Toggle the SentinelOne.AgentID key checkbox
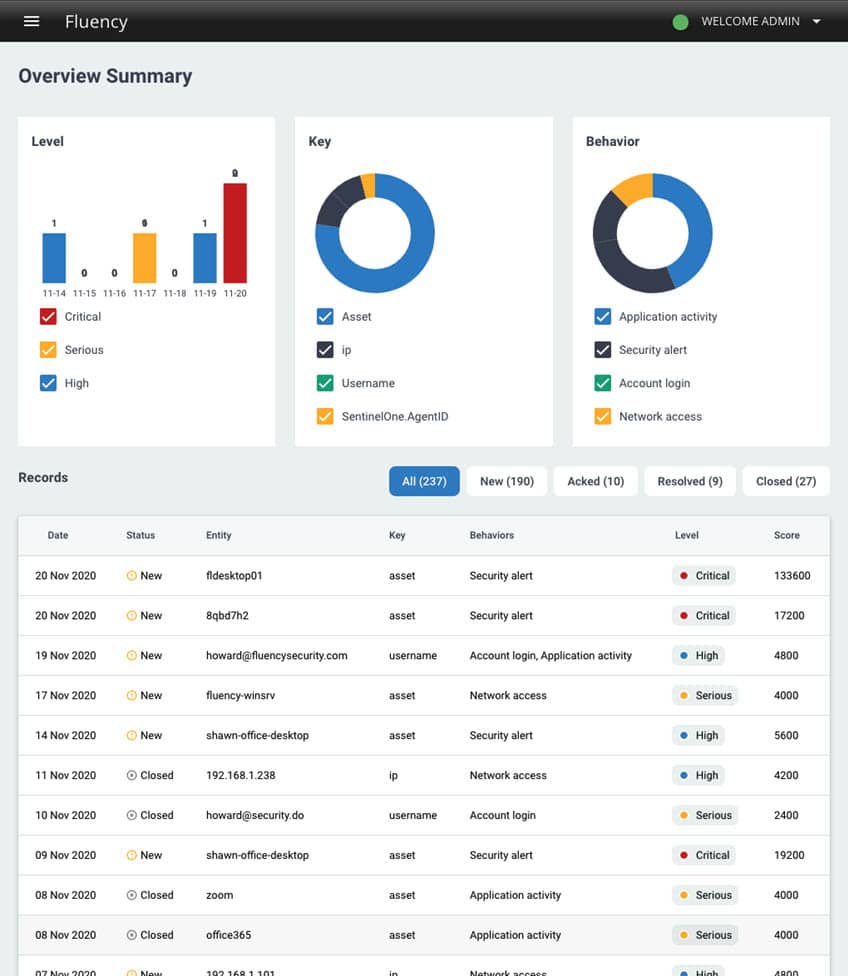 point(325,417)
